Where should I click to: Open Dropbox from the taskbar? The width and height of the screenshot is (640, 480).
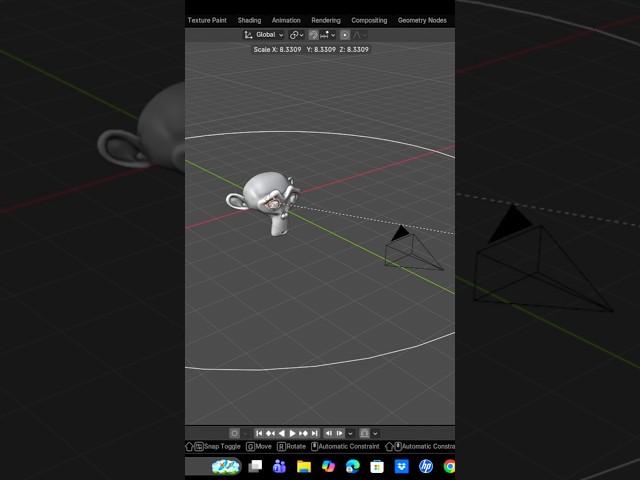tap(402, 466)
